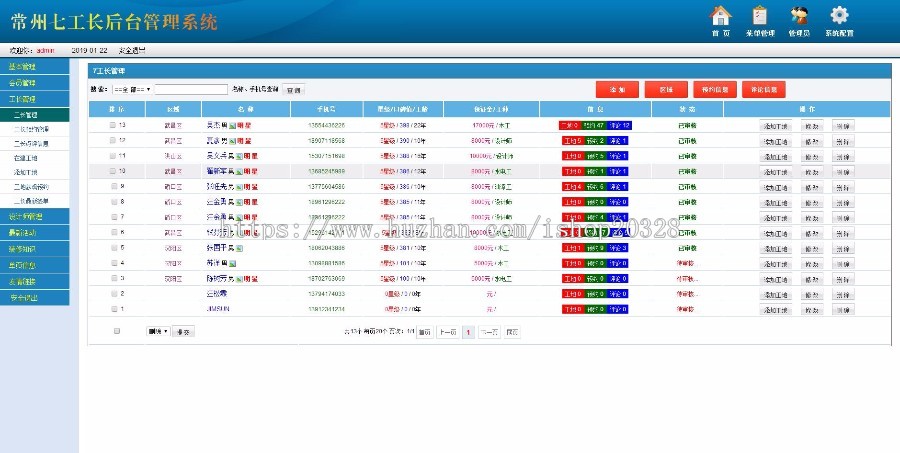
Task: Click the photo icon in row 3
Action: coord(239,278)
